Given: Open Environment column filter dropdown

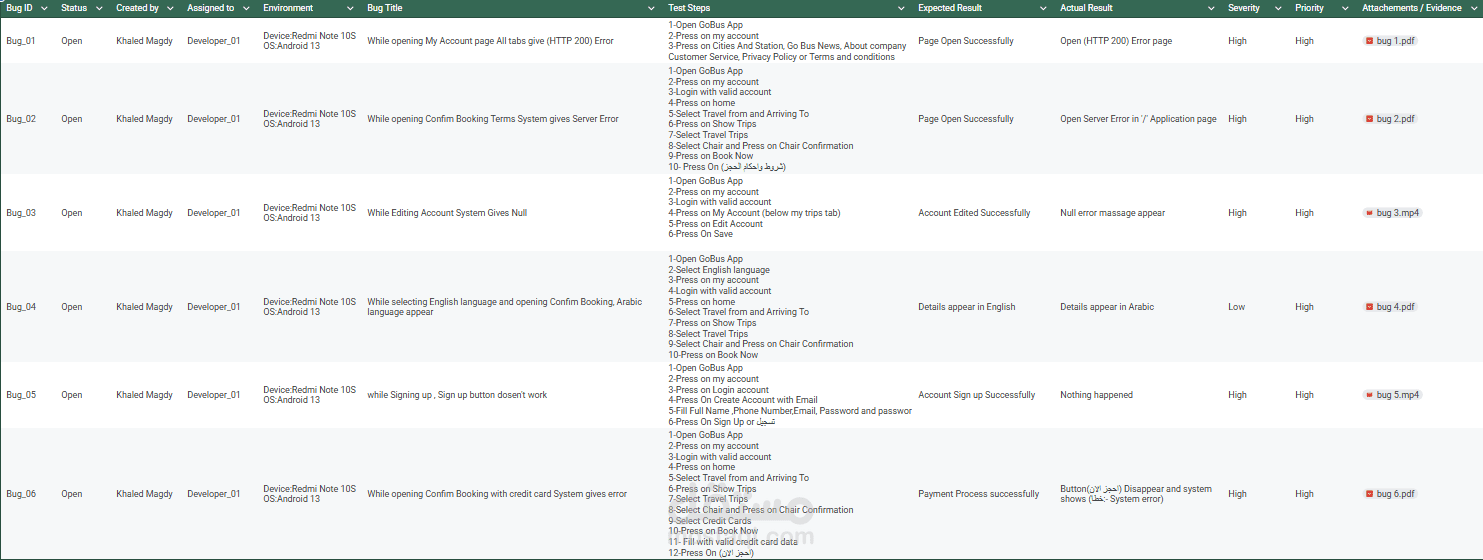Looking at the screenshot, I should [x=350, y=8].
